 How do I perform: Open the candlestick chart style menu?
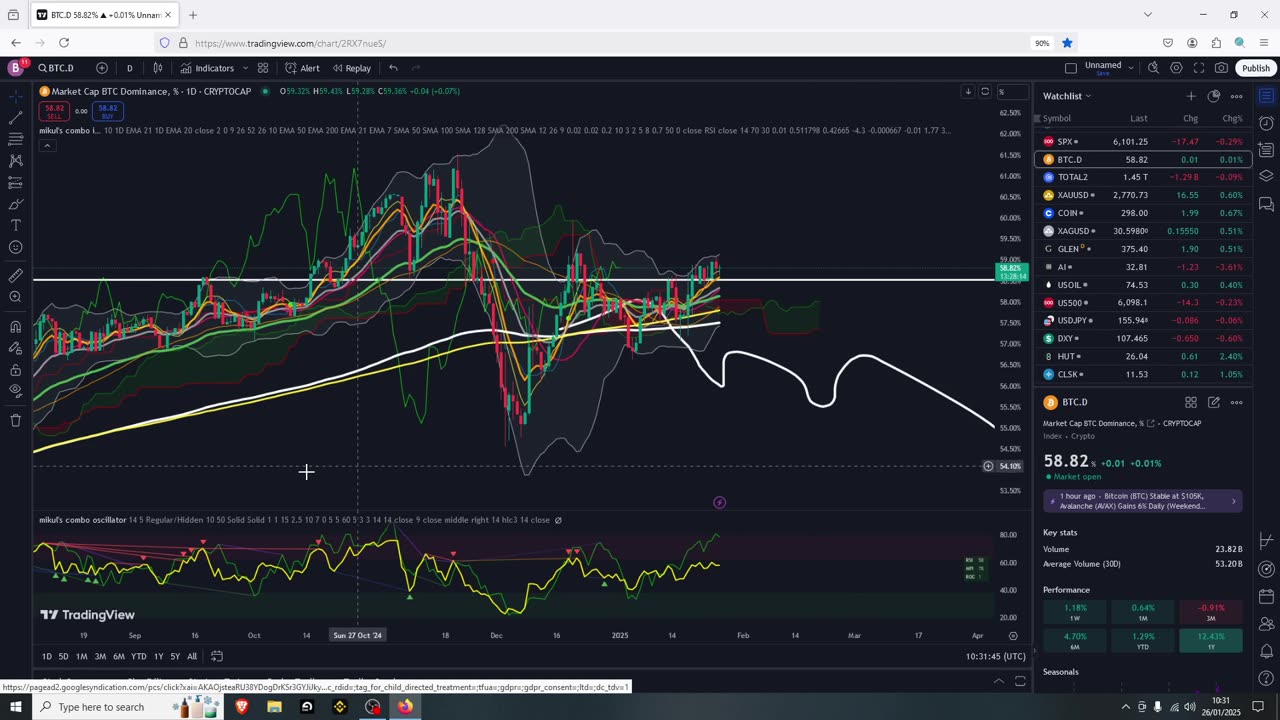(158, 68)
